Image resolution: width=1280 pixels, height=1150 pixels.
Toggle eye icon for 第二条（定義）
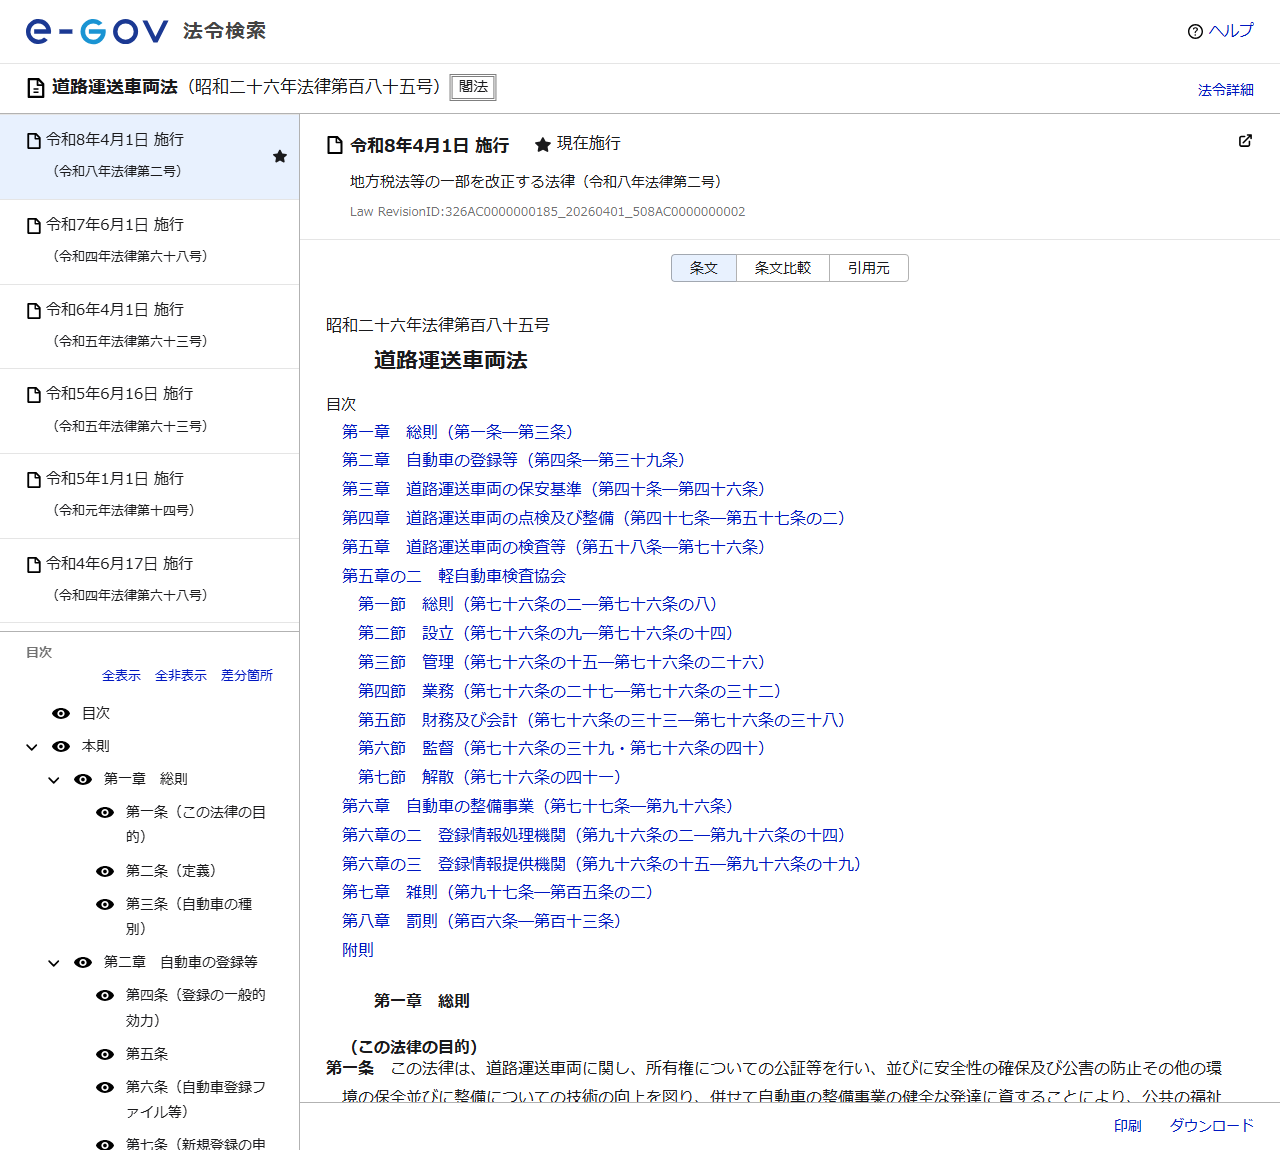coord(105,871)
